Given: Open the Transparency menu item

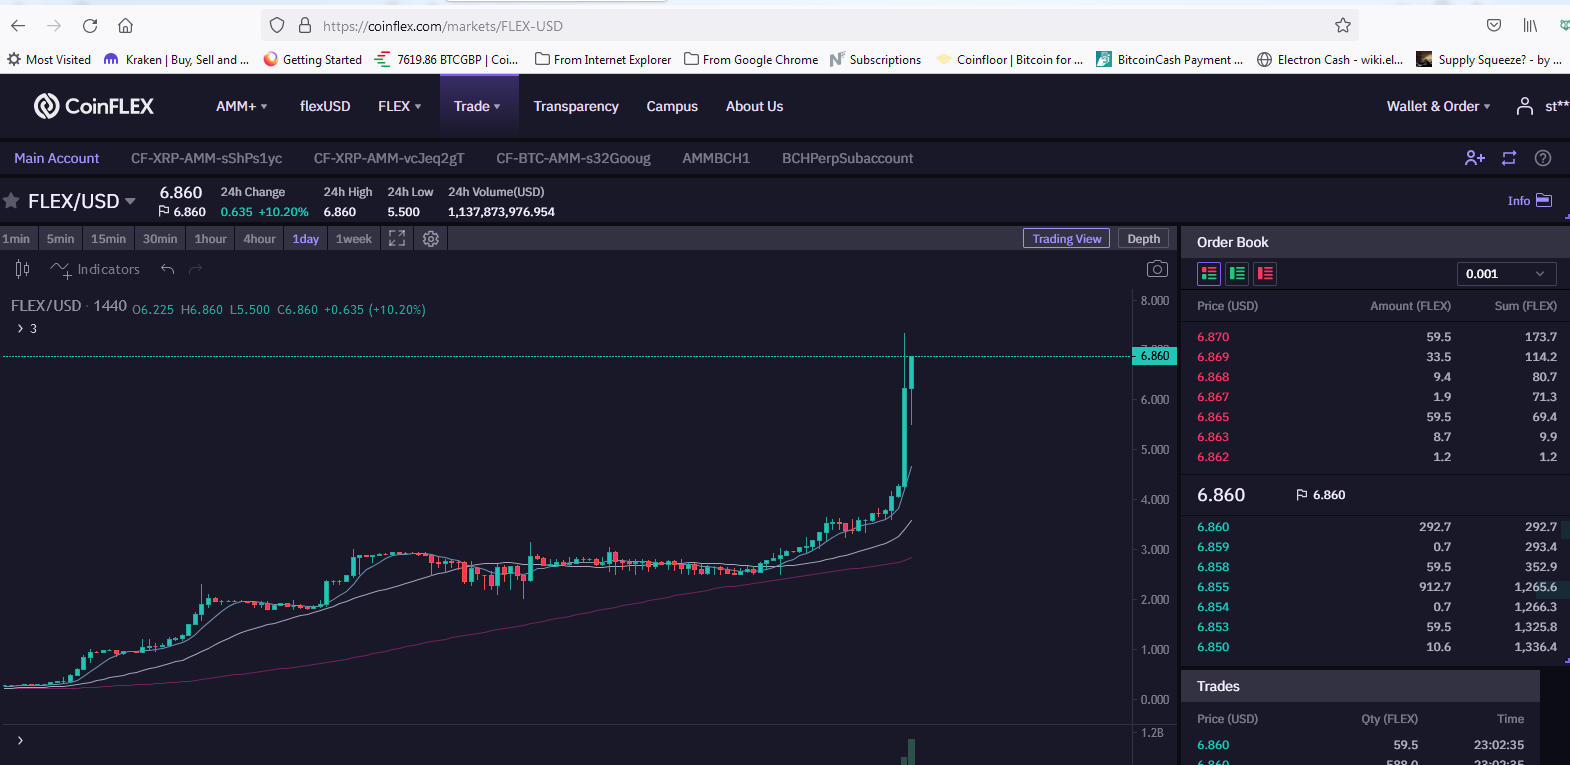Looking at the screenshot, I should (x=576, y=106).
